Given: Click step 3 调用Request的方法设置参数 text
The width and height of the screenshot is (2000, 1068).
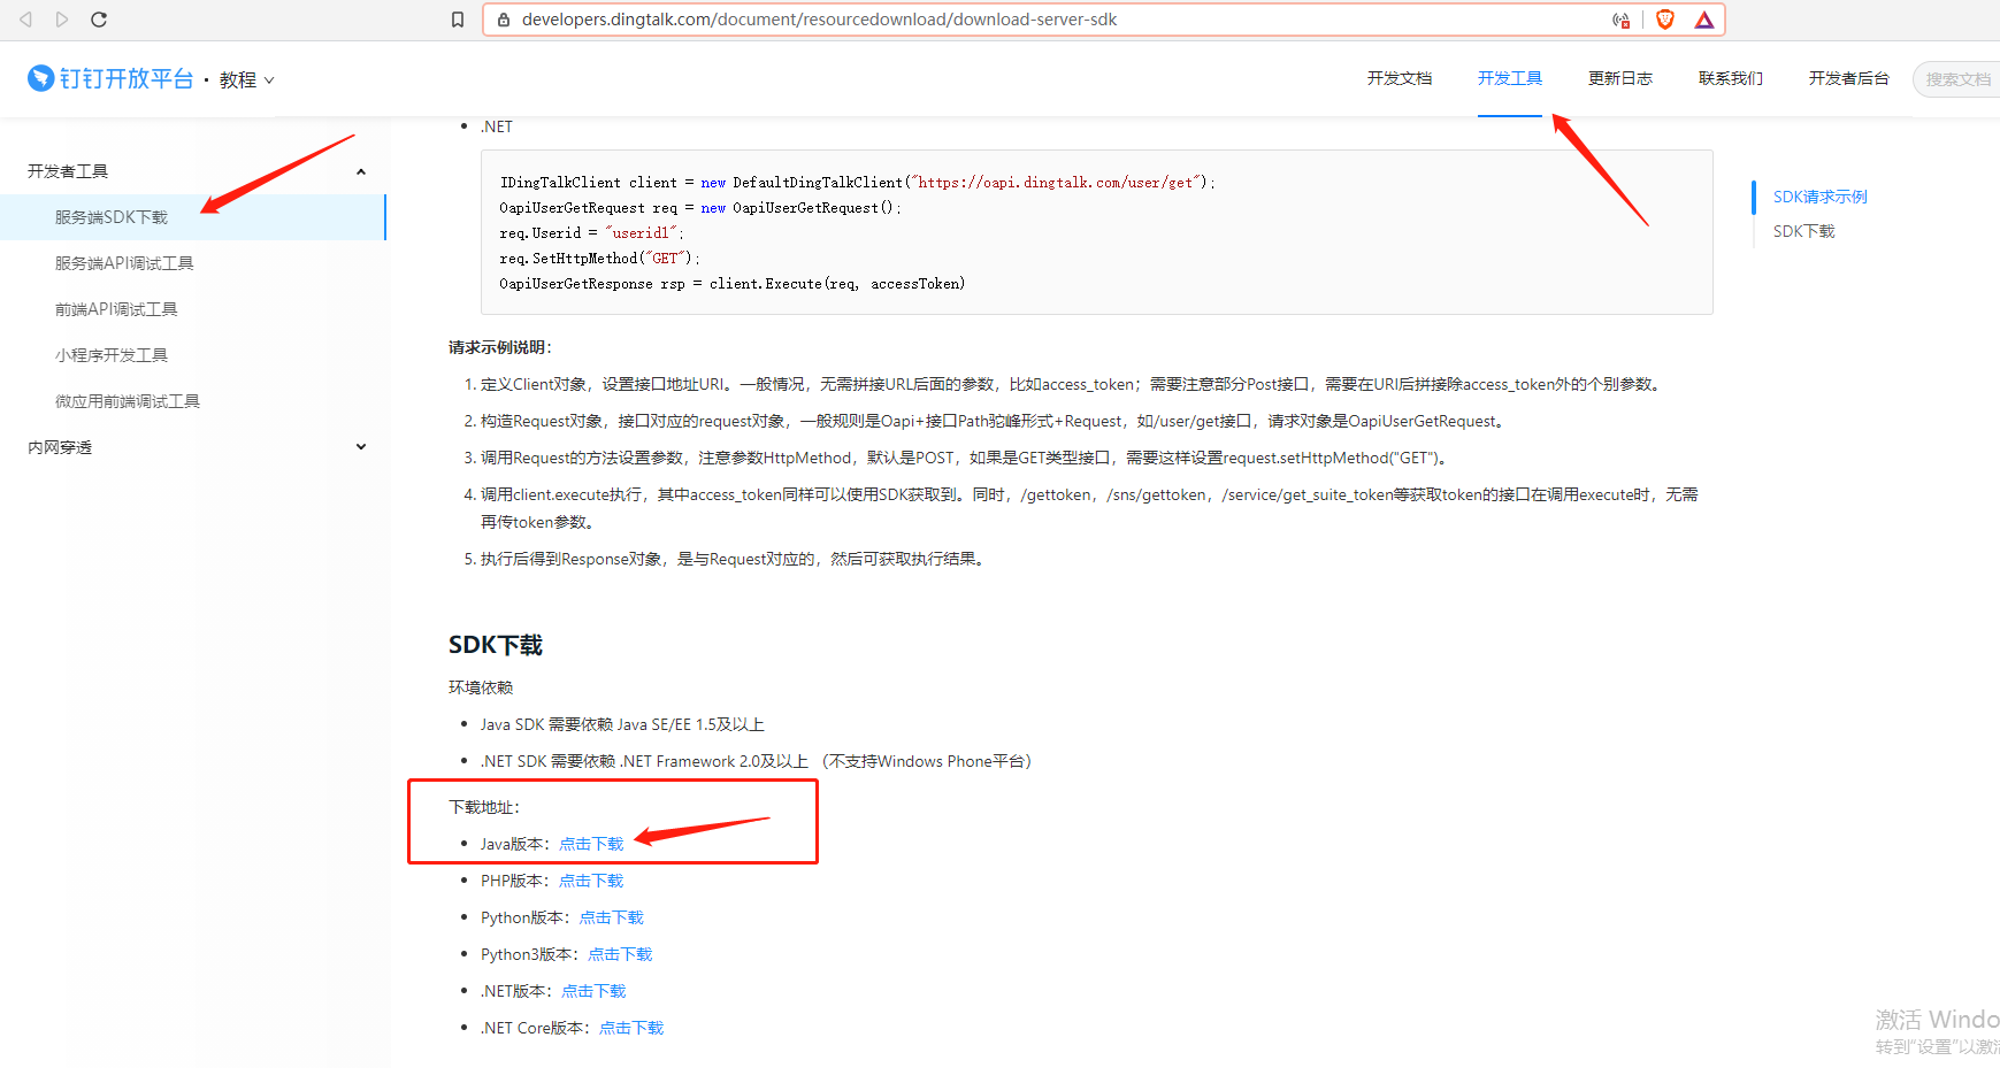Looking at the screenshot, I should tap(964, 458).
